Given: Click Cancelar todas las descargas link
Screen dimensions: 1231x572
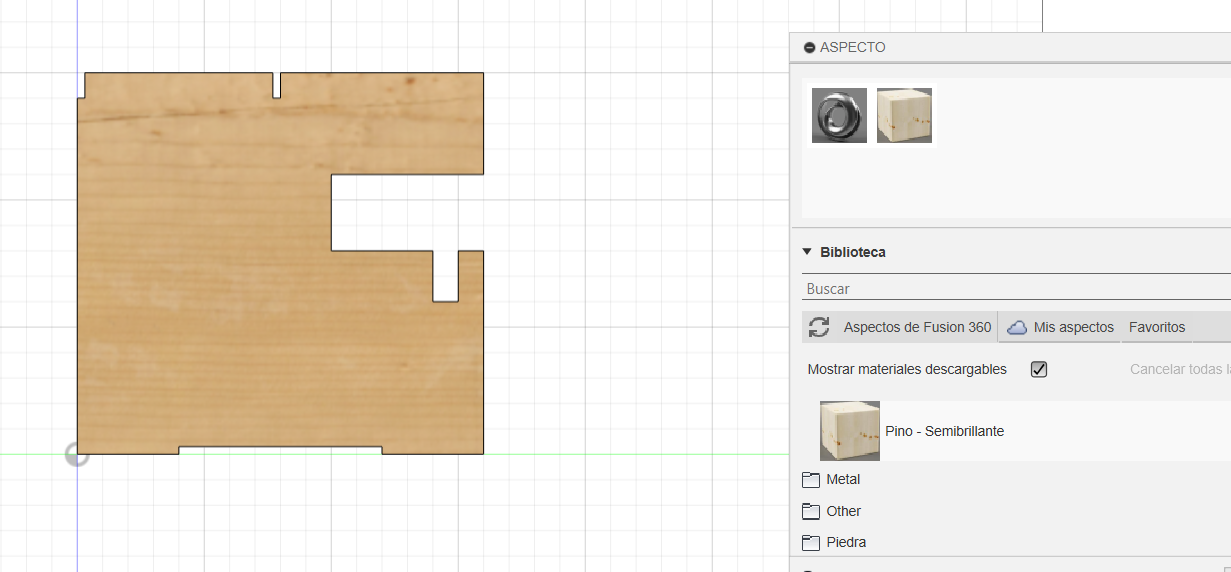Looking at the screenshot, I should 1180,369.
